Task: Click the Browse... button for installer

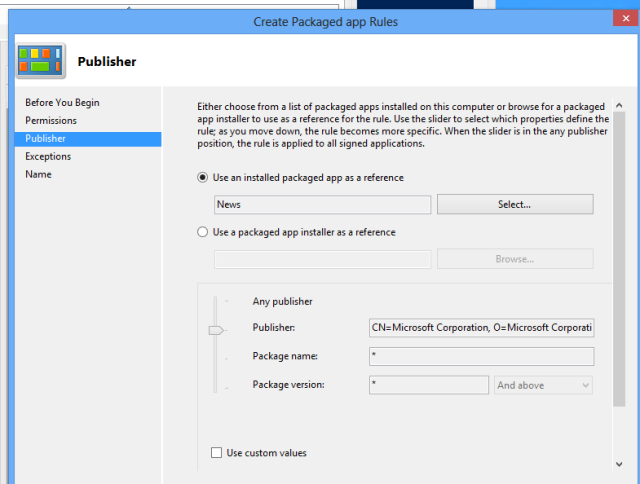Action: [515, 259]
